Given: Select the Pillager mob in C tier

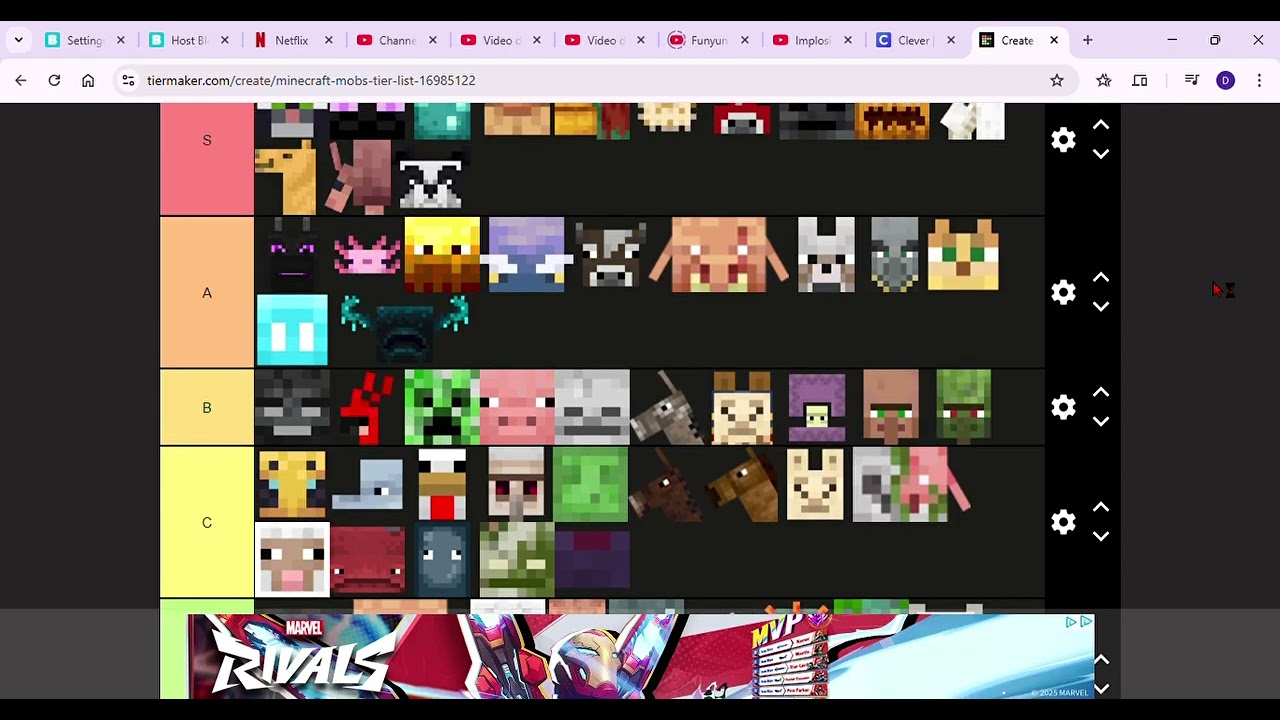Looking at the screenshot, I should tap(516, 484).
